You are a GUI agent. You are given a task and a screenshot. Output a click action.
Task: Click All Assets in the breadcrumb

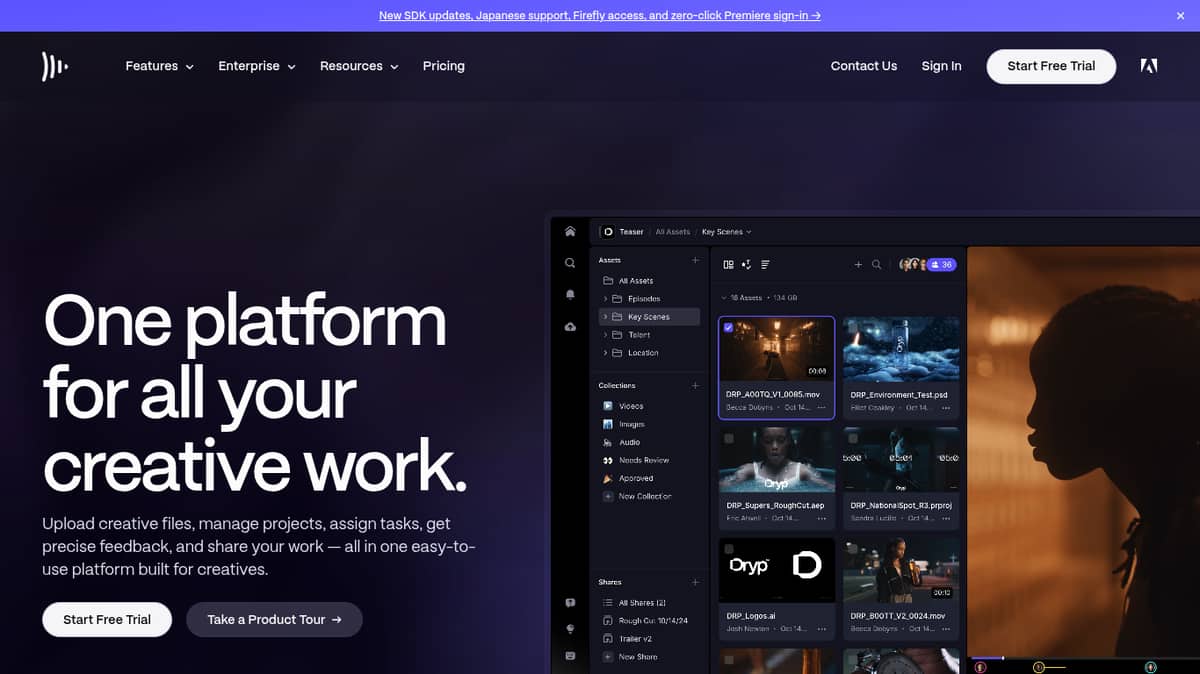[x=673, y=232]
